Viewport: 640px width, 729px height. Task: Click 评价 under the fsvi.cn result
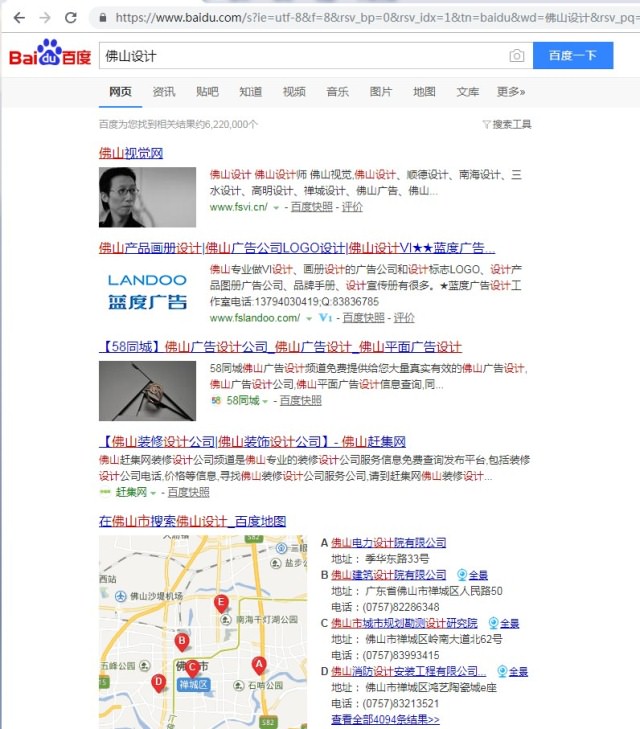point(352,207)
